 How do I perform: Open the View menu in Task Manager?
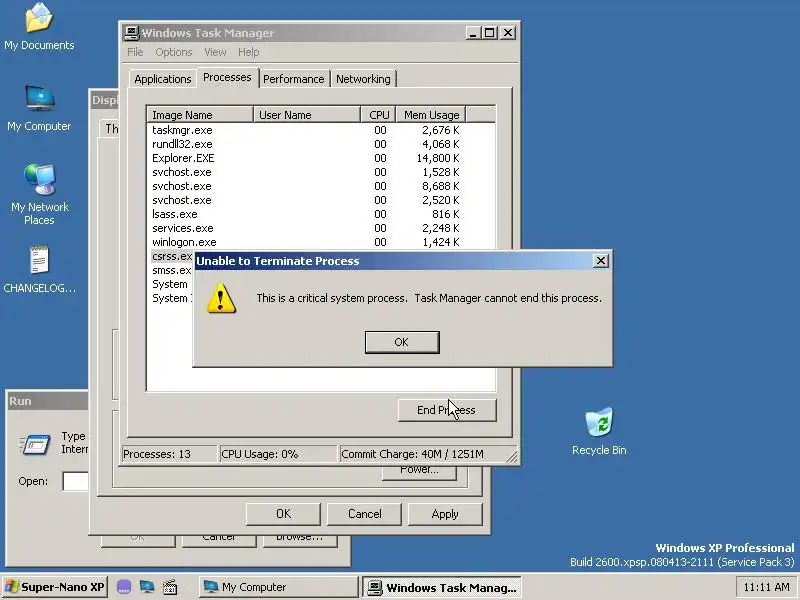215,52
